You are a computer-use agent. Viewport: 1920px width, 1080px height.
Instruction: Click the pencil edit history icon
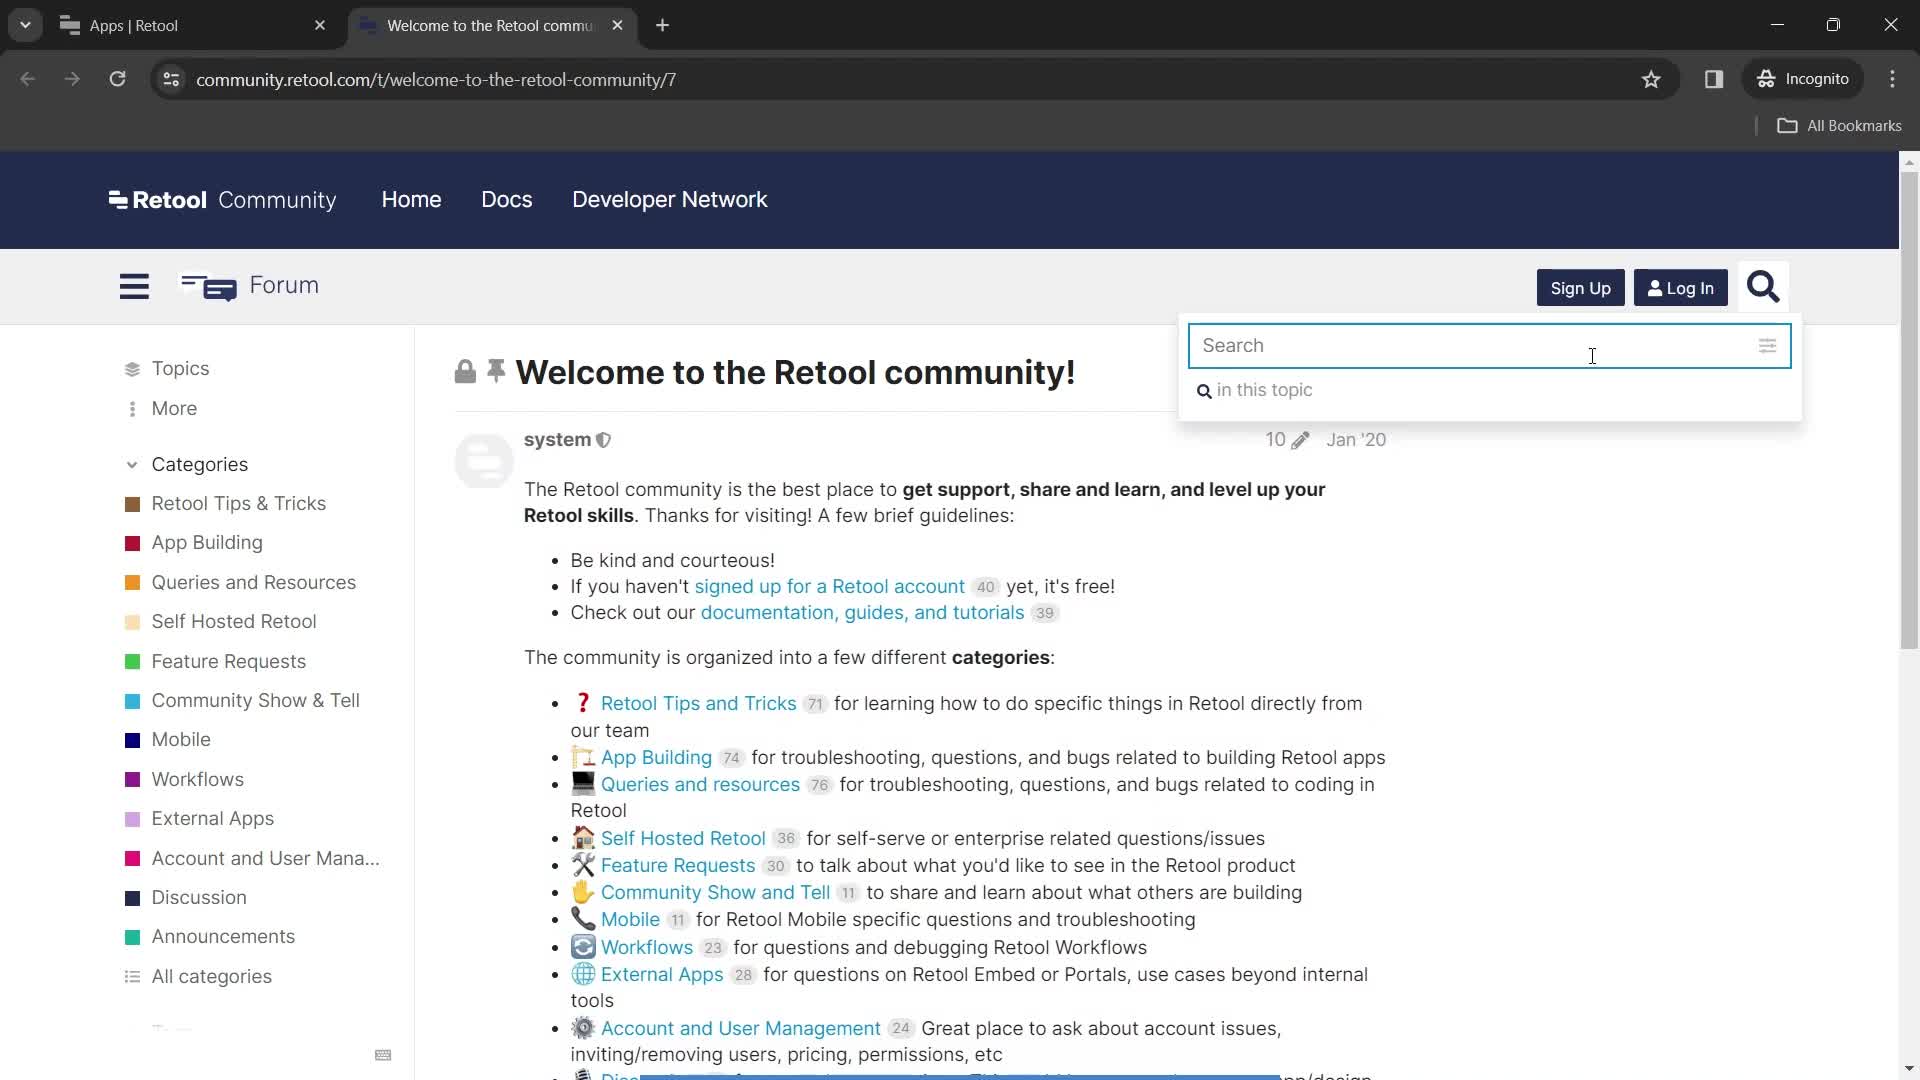(x=1300, y=441)
